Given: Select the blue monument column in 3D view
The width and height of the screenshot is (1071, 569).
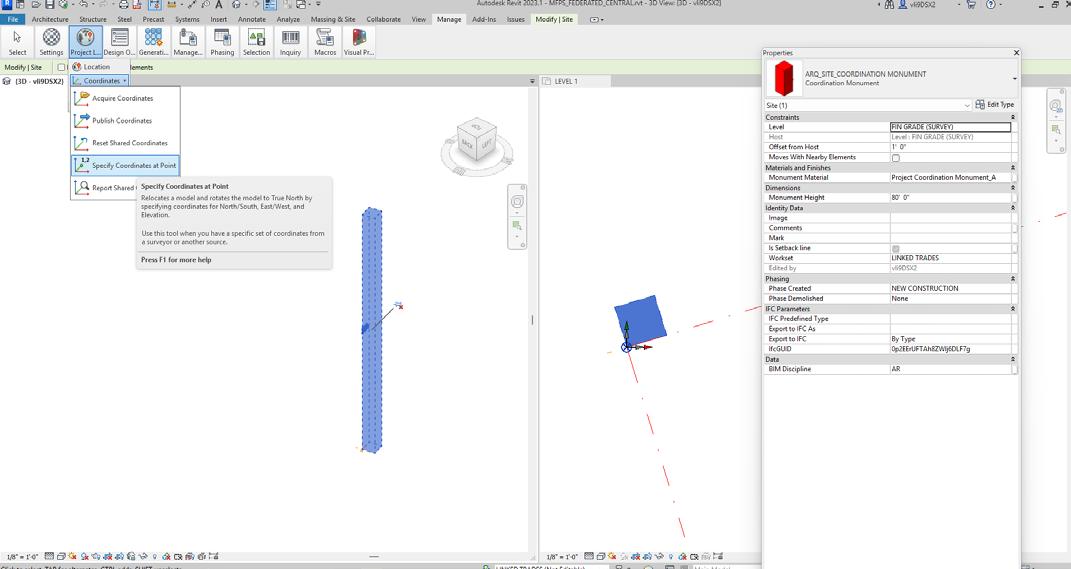Looking at the screenshot, I should click(372, 331).
